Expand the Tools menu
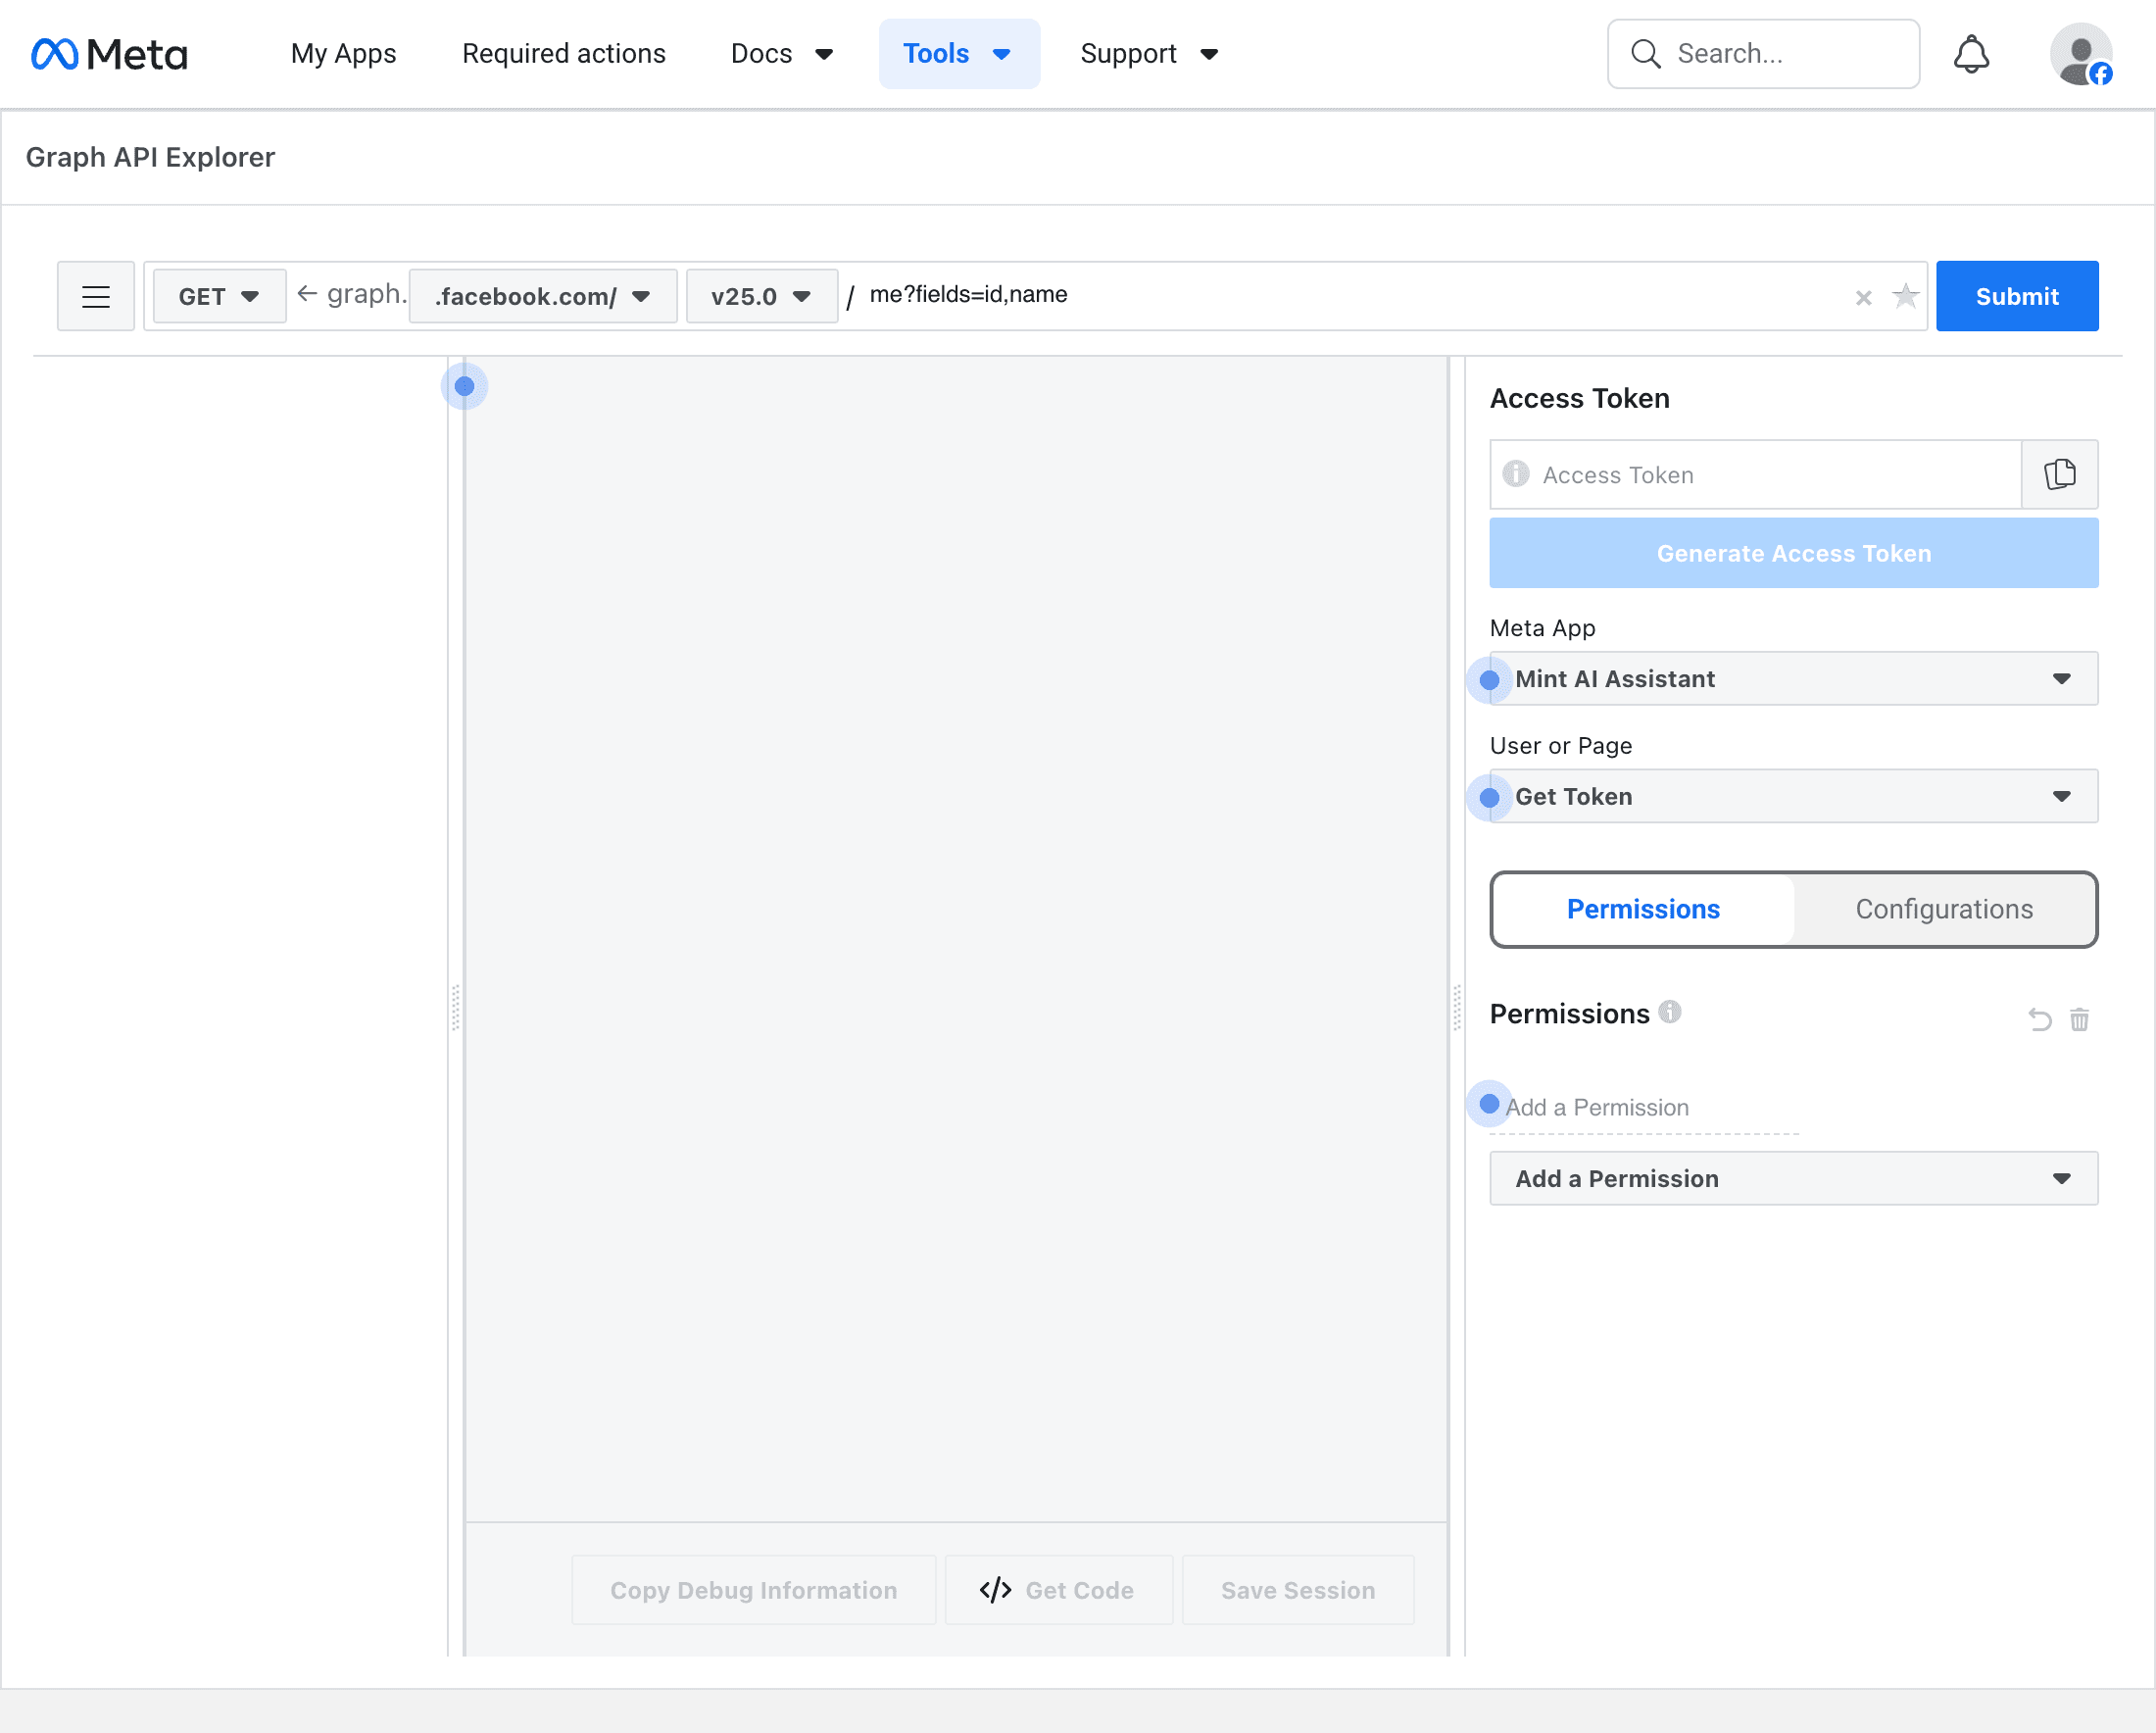Screen dimensions: 2156x1733 point(959,54)
